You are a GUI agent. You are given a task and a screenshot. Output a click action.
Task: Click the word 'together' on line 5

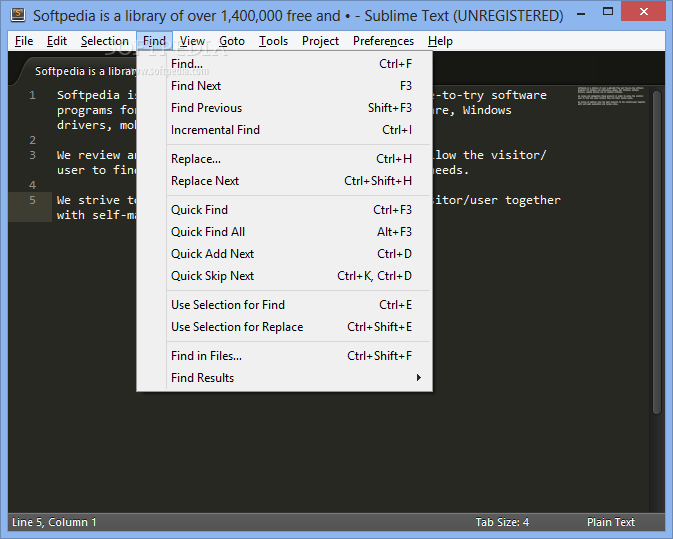tap(533, 200)
